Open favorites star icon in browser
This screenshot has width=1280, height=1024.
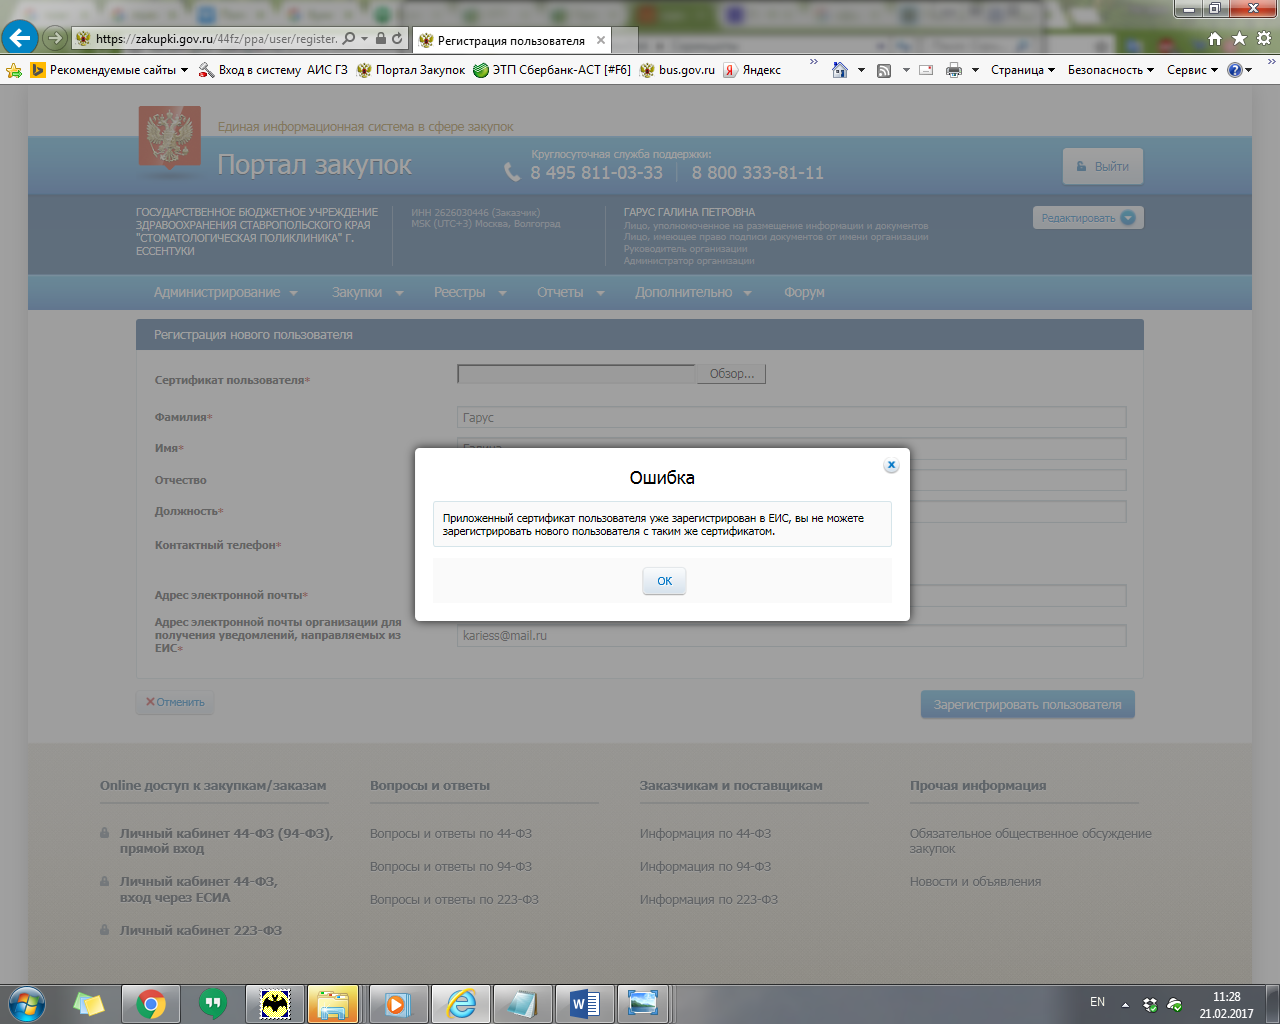(1239, 38)
